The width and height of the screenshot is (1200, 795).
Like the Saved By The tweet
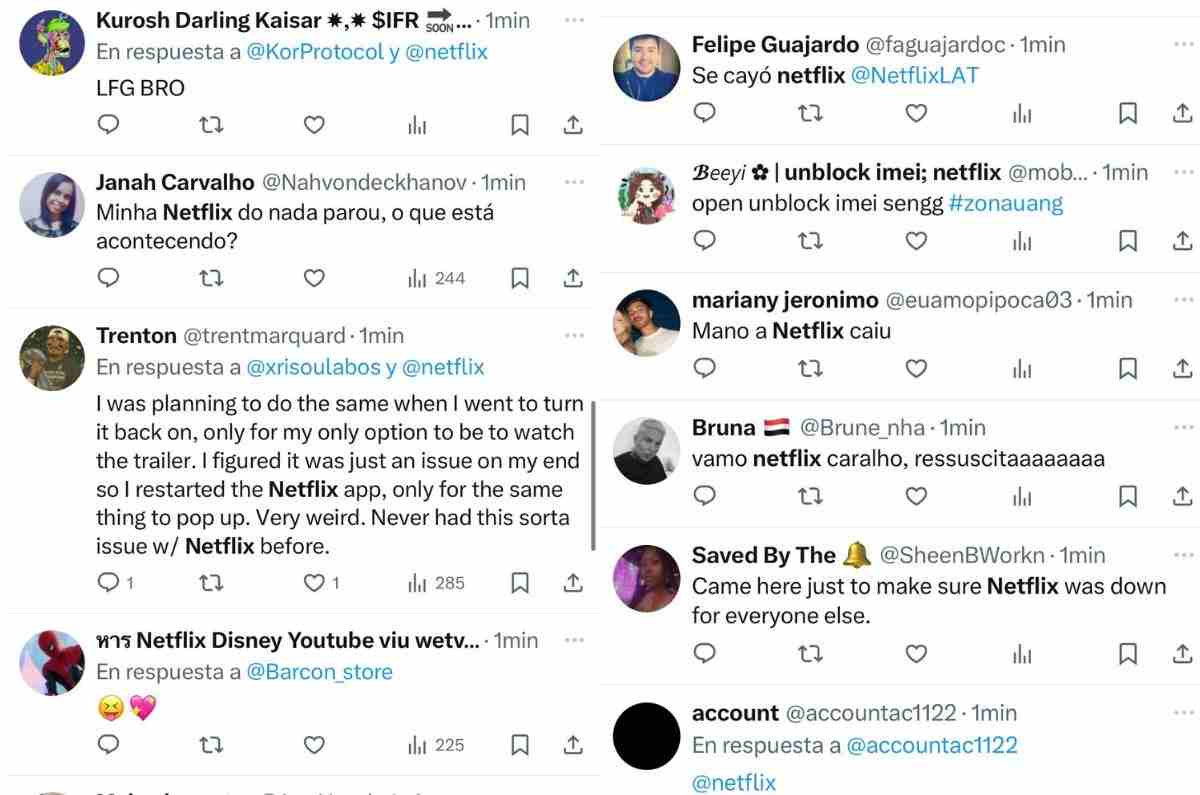(916, 653)
